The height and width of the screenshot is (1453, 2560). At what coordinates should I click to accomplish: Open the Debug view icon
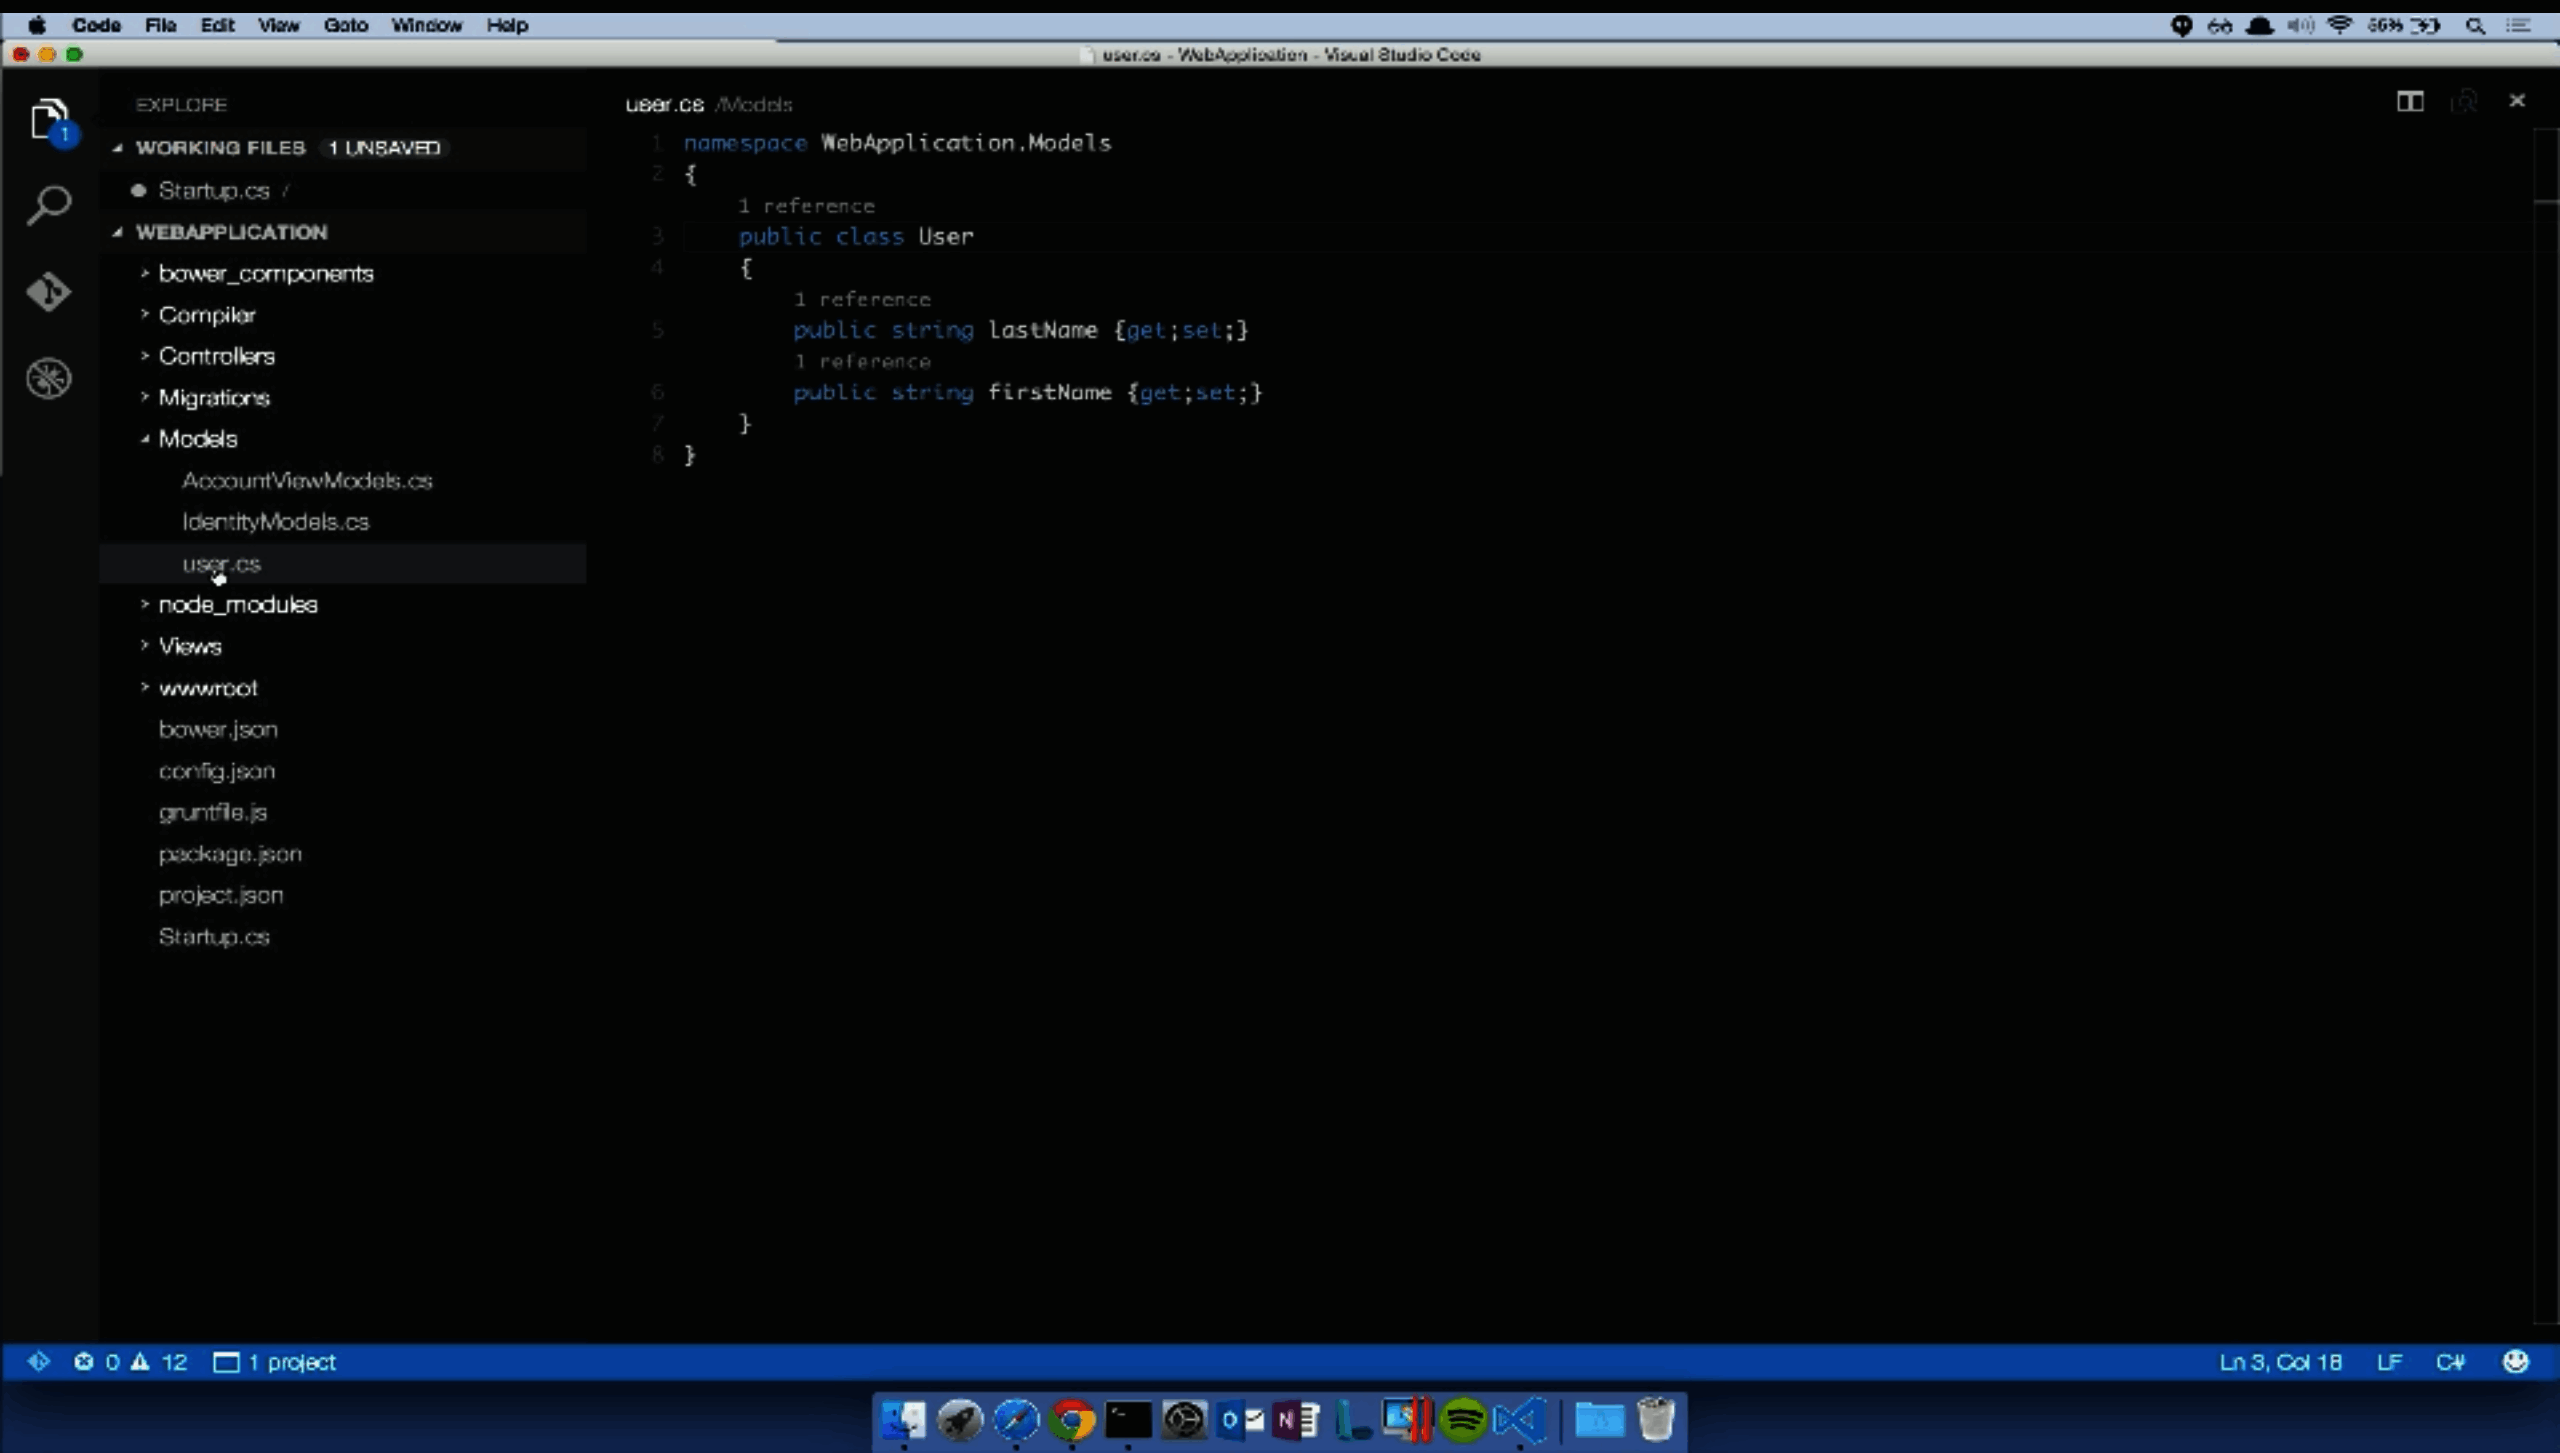[48, 378]
